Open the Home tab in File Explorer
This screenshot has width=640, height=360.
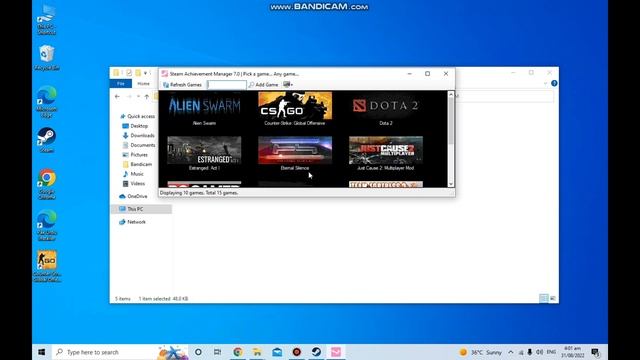click(x=143, y=84)
